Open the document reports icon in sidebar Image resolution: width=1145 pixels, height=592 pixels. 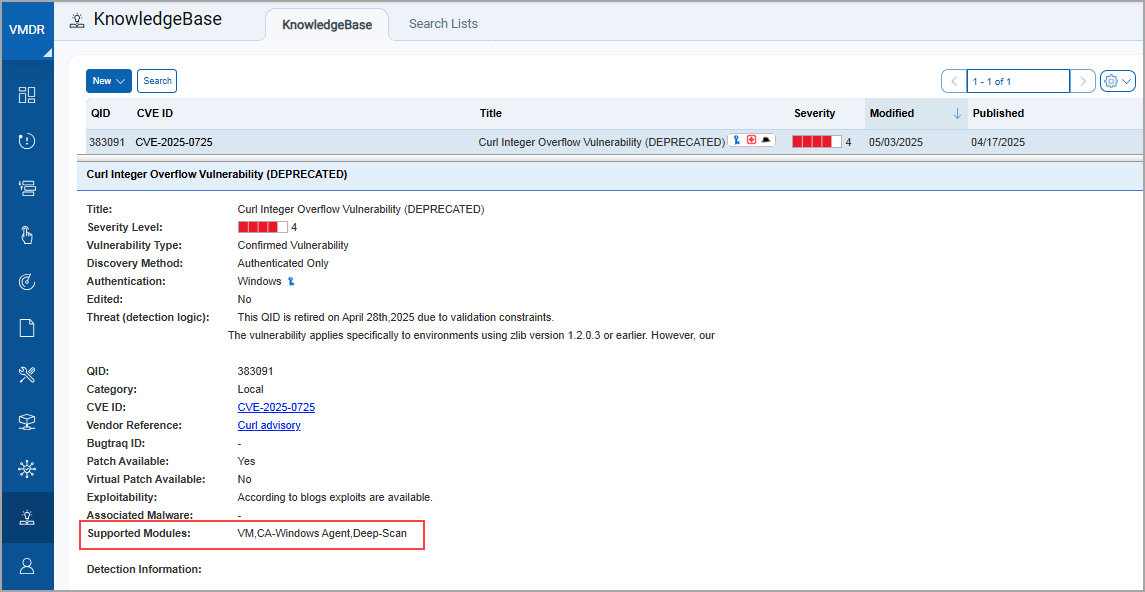coord(27,328)
